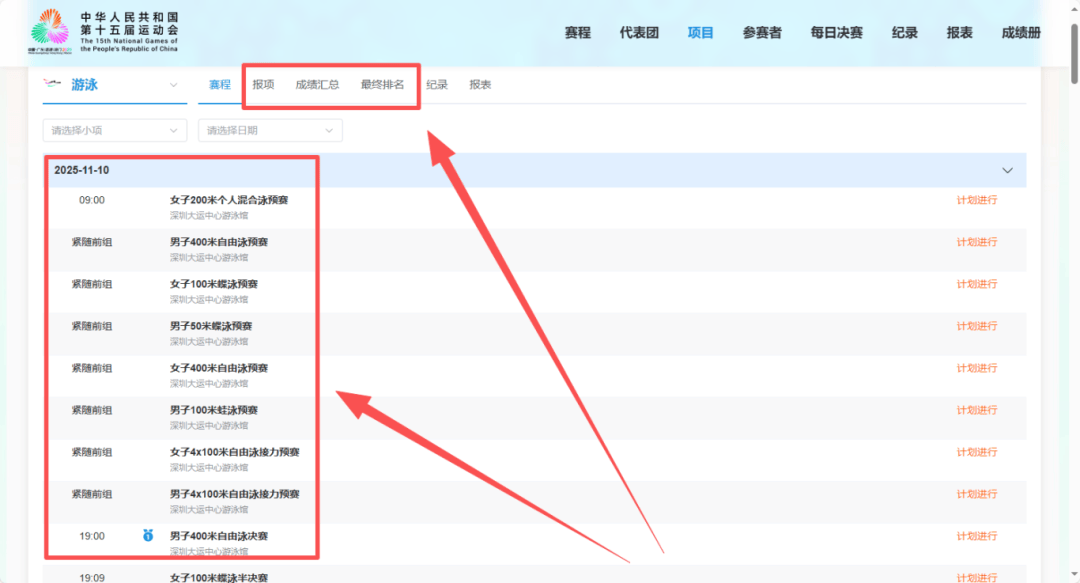The image size is (1080, 583).
Task: Open the 成绩册 navigation item
Action: pyautogui.click(x=1023, y=31)
